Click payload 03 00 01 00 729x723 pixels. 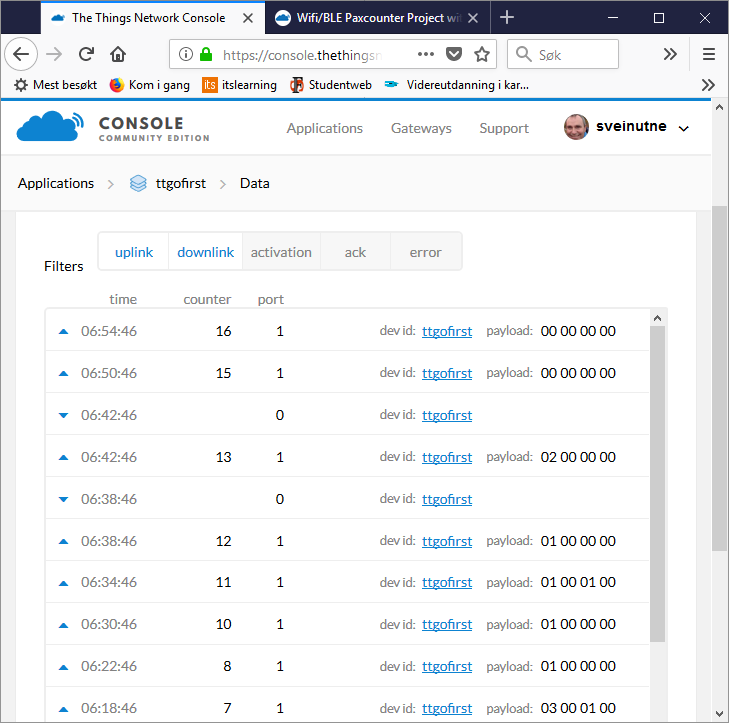click(578, 708)
